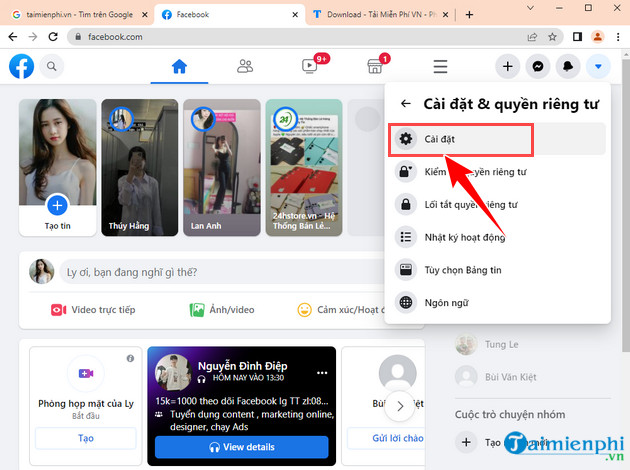Click the browser back arrow
This screenshot has width=630, height=470.
(13, 37)
